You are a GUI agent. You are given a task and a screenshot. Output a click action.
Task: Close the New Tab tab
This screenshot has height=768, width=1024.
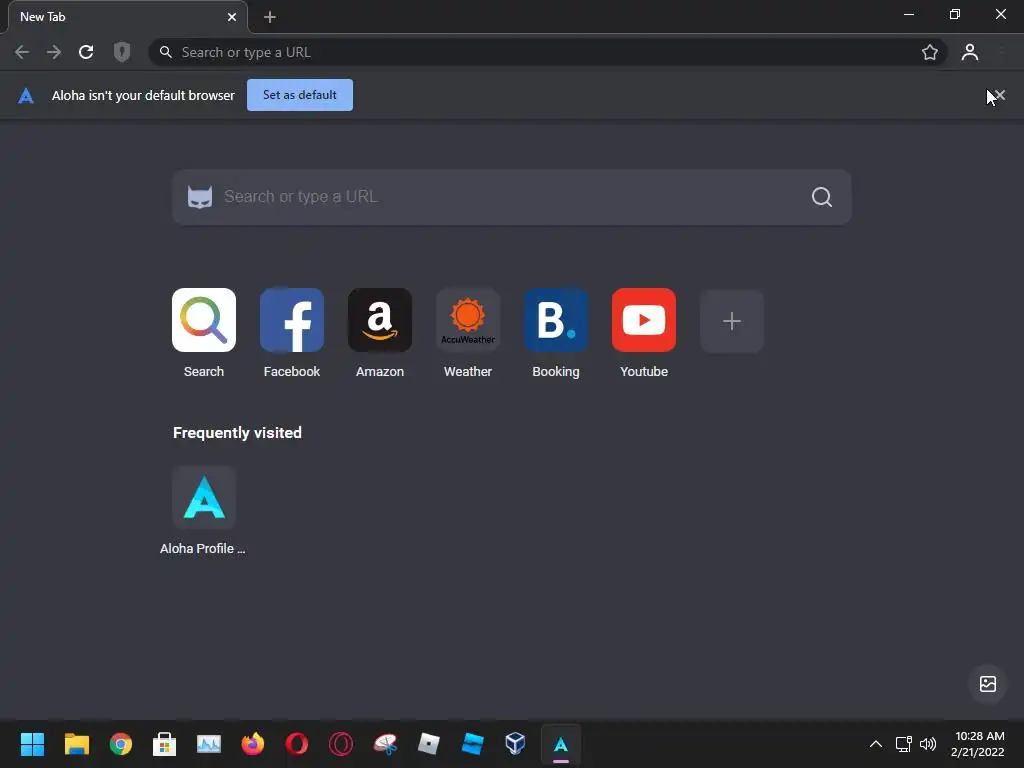tap(232, 17)
